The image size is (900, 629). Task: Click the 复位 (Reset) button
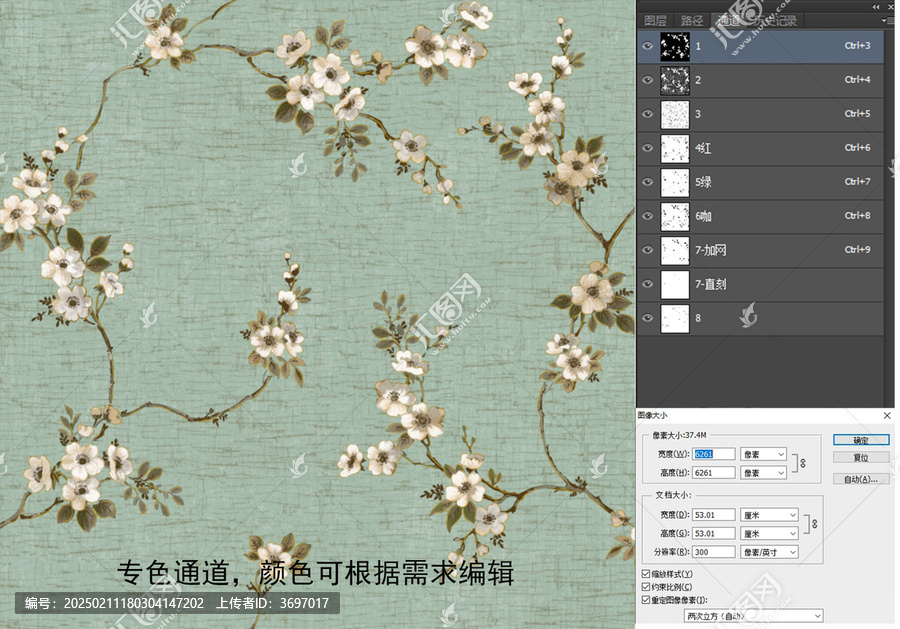[x=861, y=457]
